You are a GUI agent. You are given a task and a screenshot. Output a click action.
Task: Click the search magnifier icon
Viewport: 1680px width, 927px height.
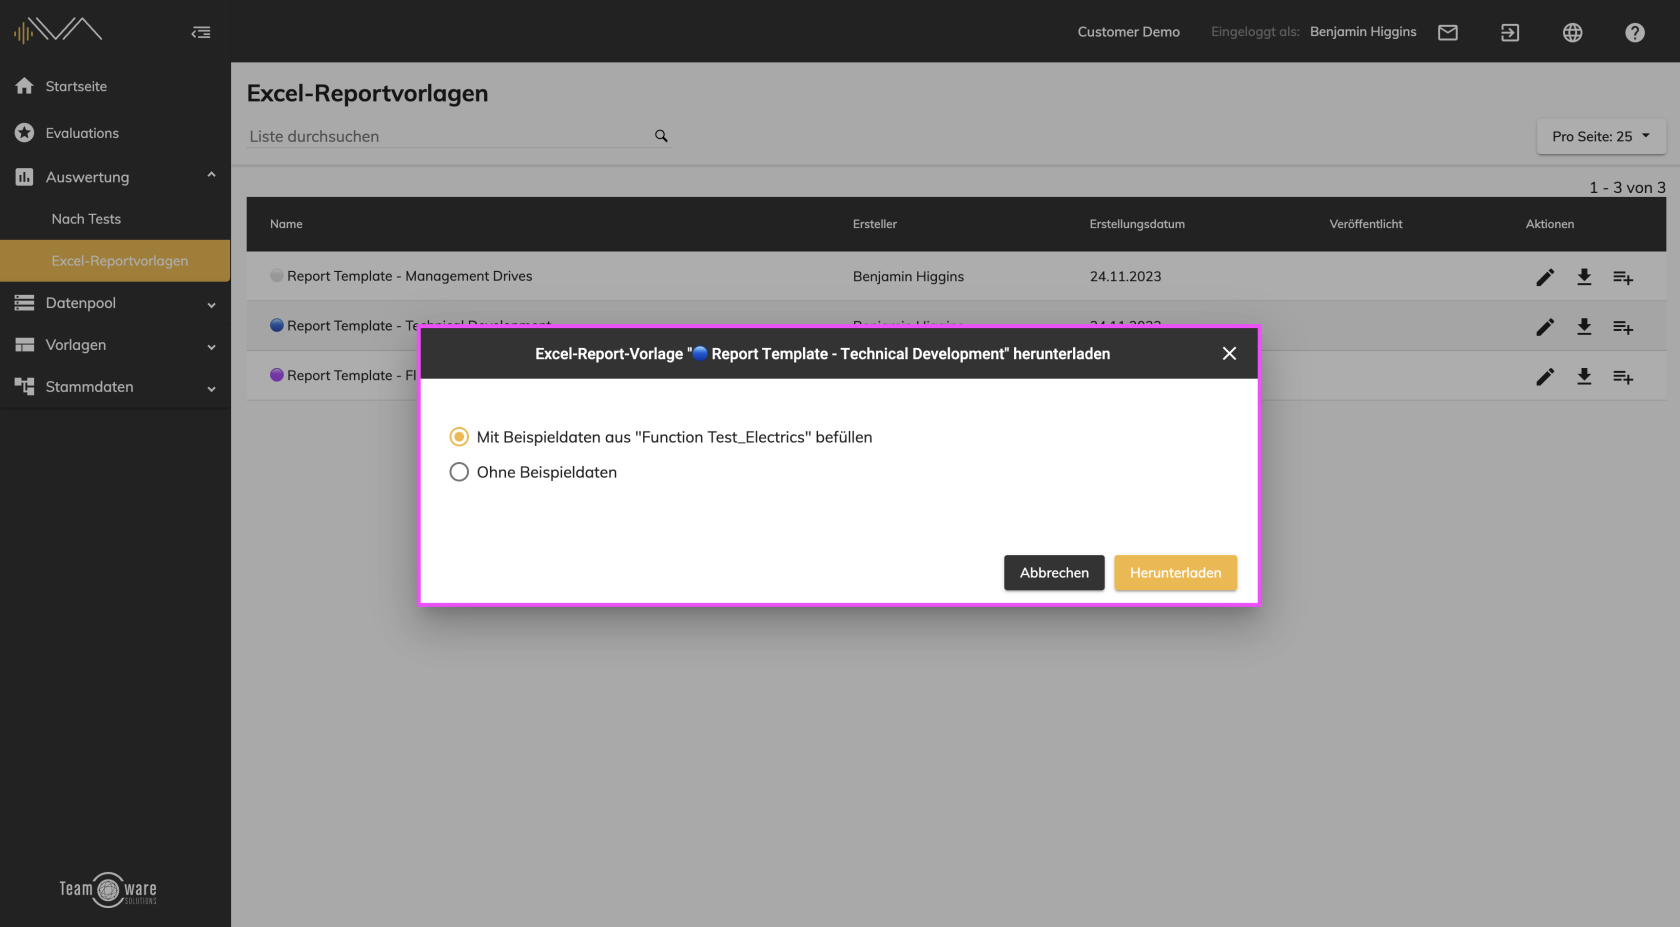tap(661, 136)
